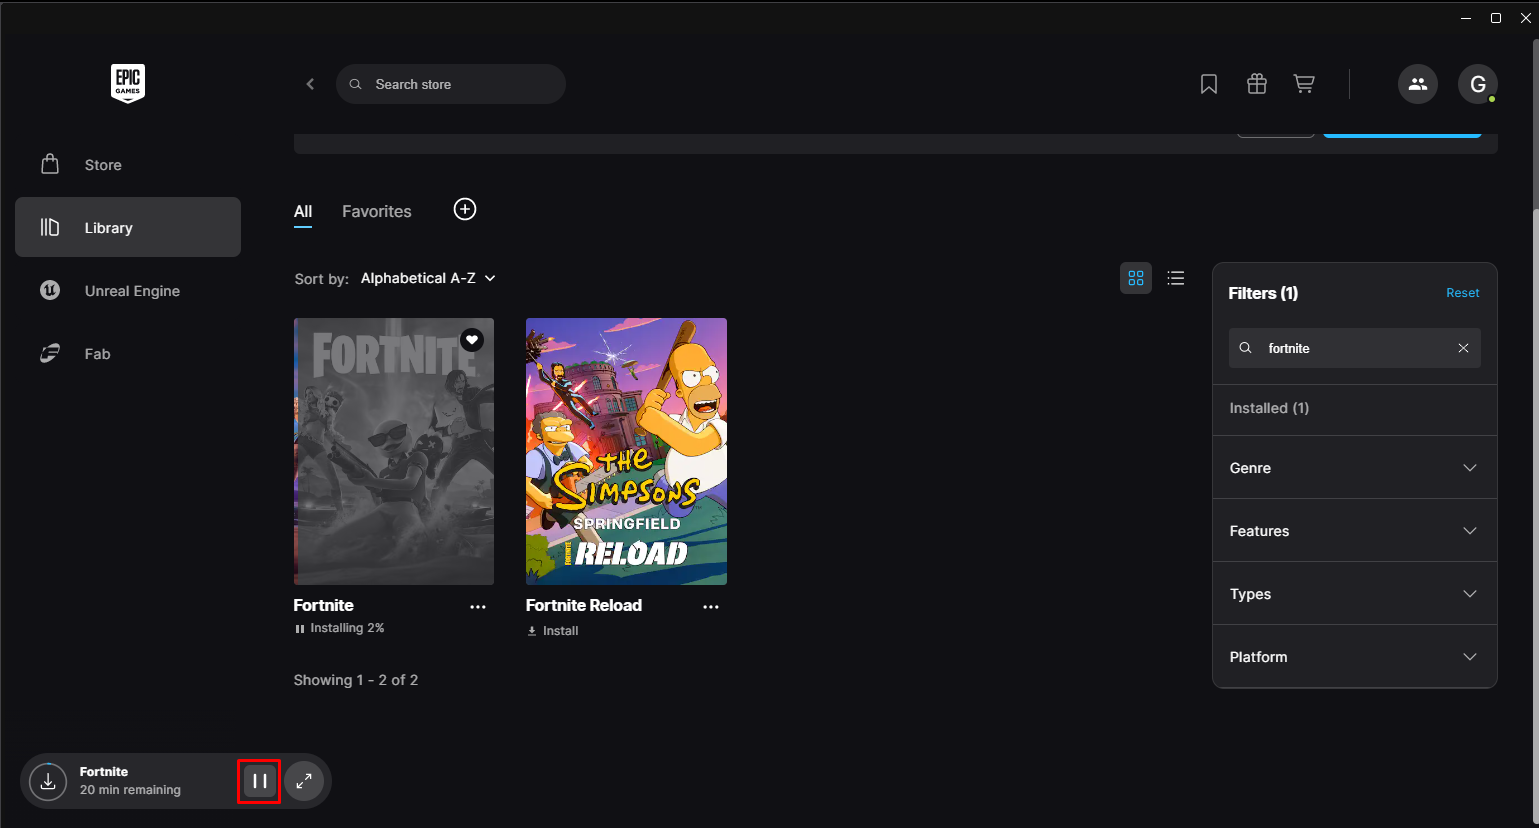Expand the Platform filter
Viewport: 1539px width, 828px height.
[x=1355, y=657]
